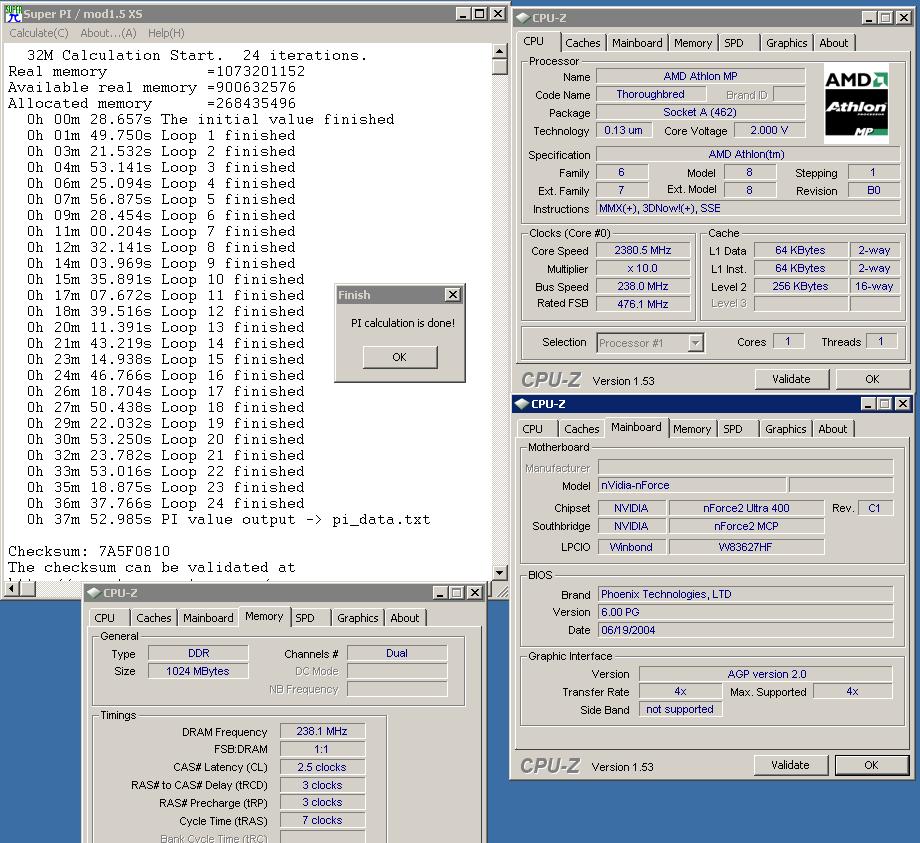
Task: Switch to Caches tab in top CPU-Z window
Action: click(x=583, y=43)
